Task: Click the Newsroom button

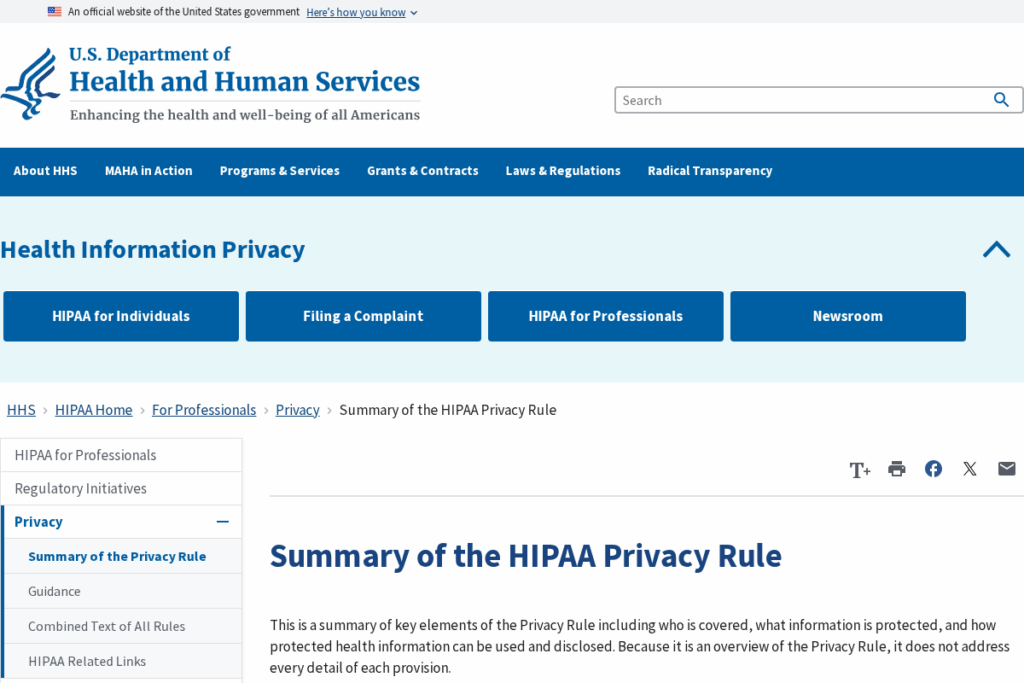Action: click(x=848, y=316)
